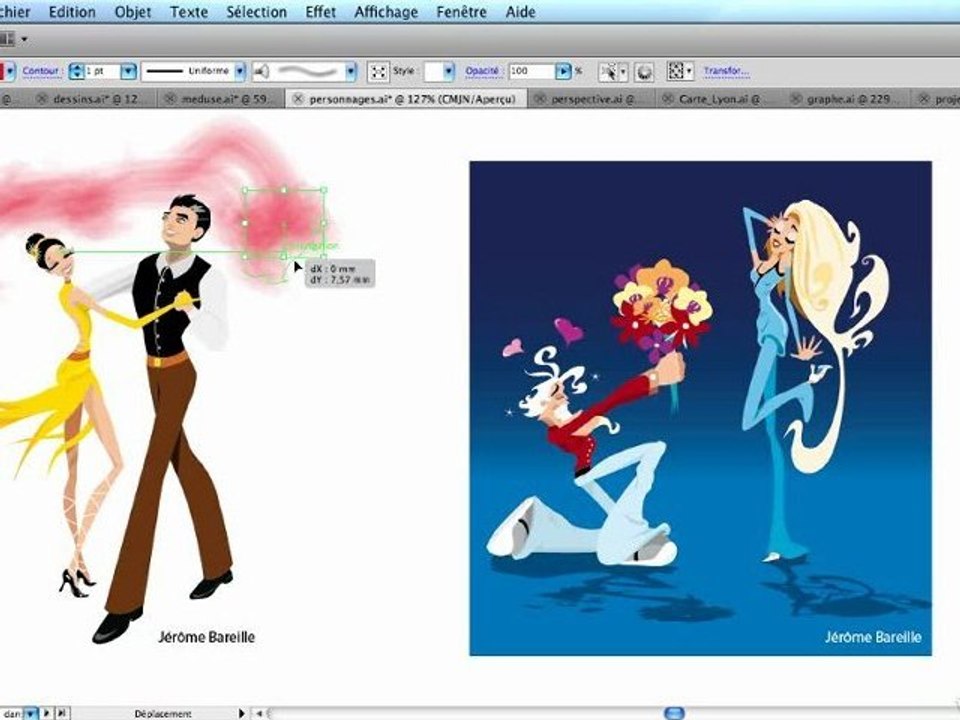Viewport: 960px width, 720px height.
Task: Switch to the Carte_Lyon.ai document tab
Action: click(x=719, y=99)
